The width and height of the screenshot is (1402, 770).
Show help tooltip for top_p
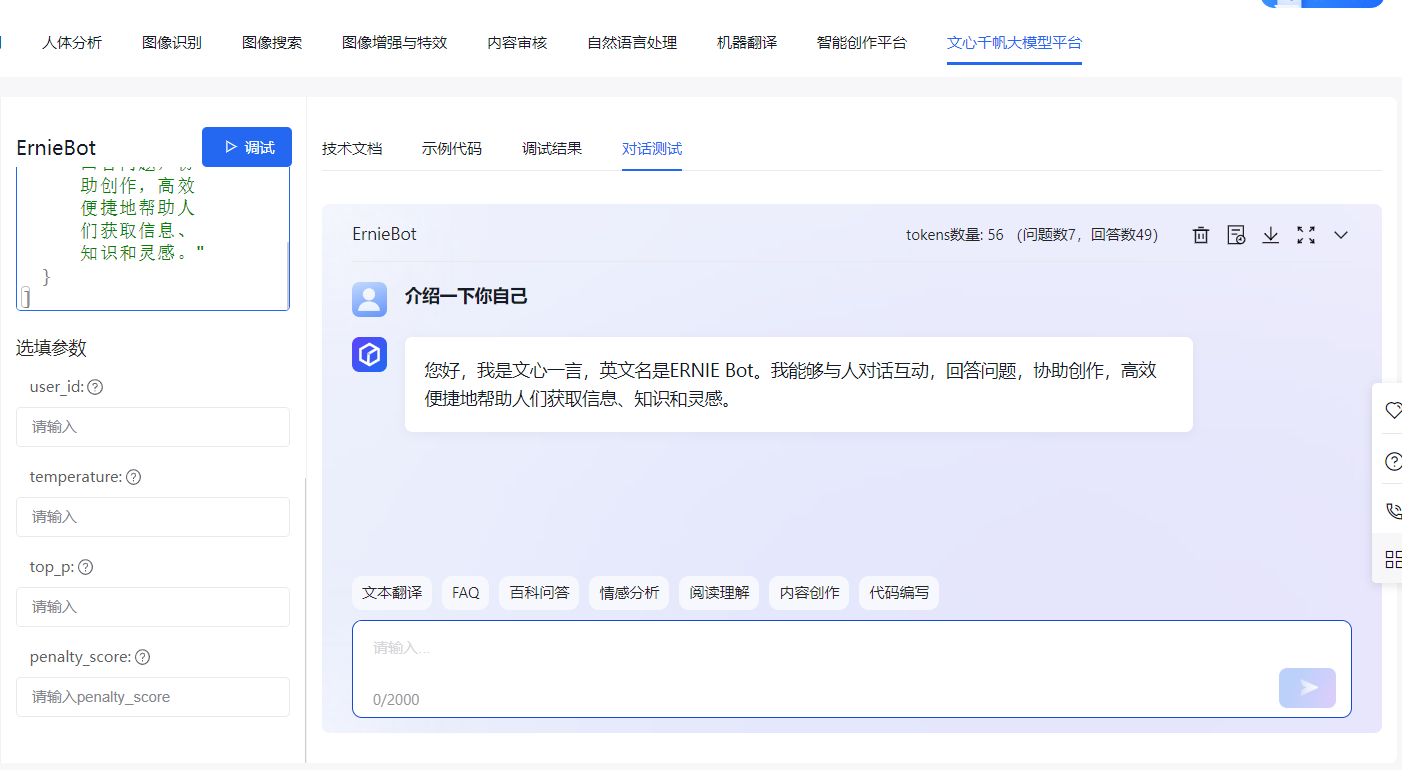(85, 567)
